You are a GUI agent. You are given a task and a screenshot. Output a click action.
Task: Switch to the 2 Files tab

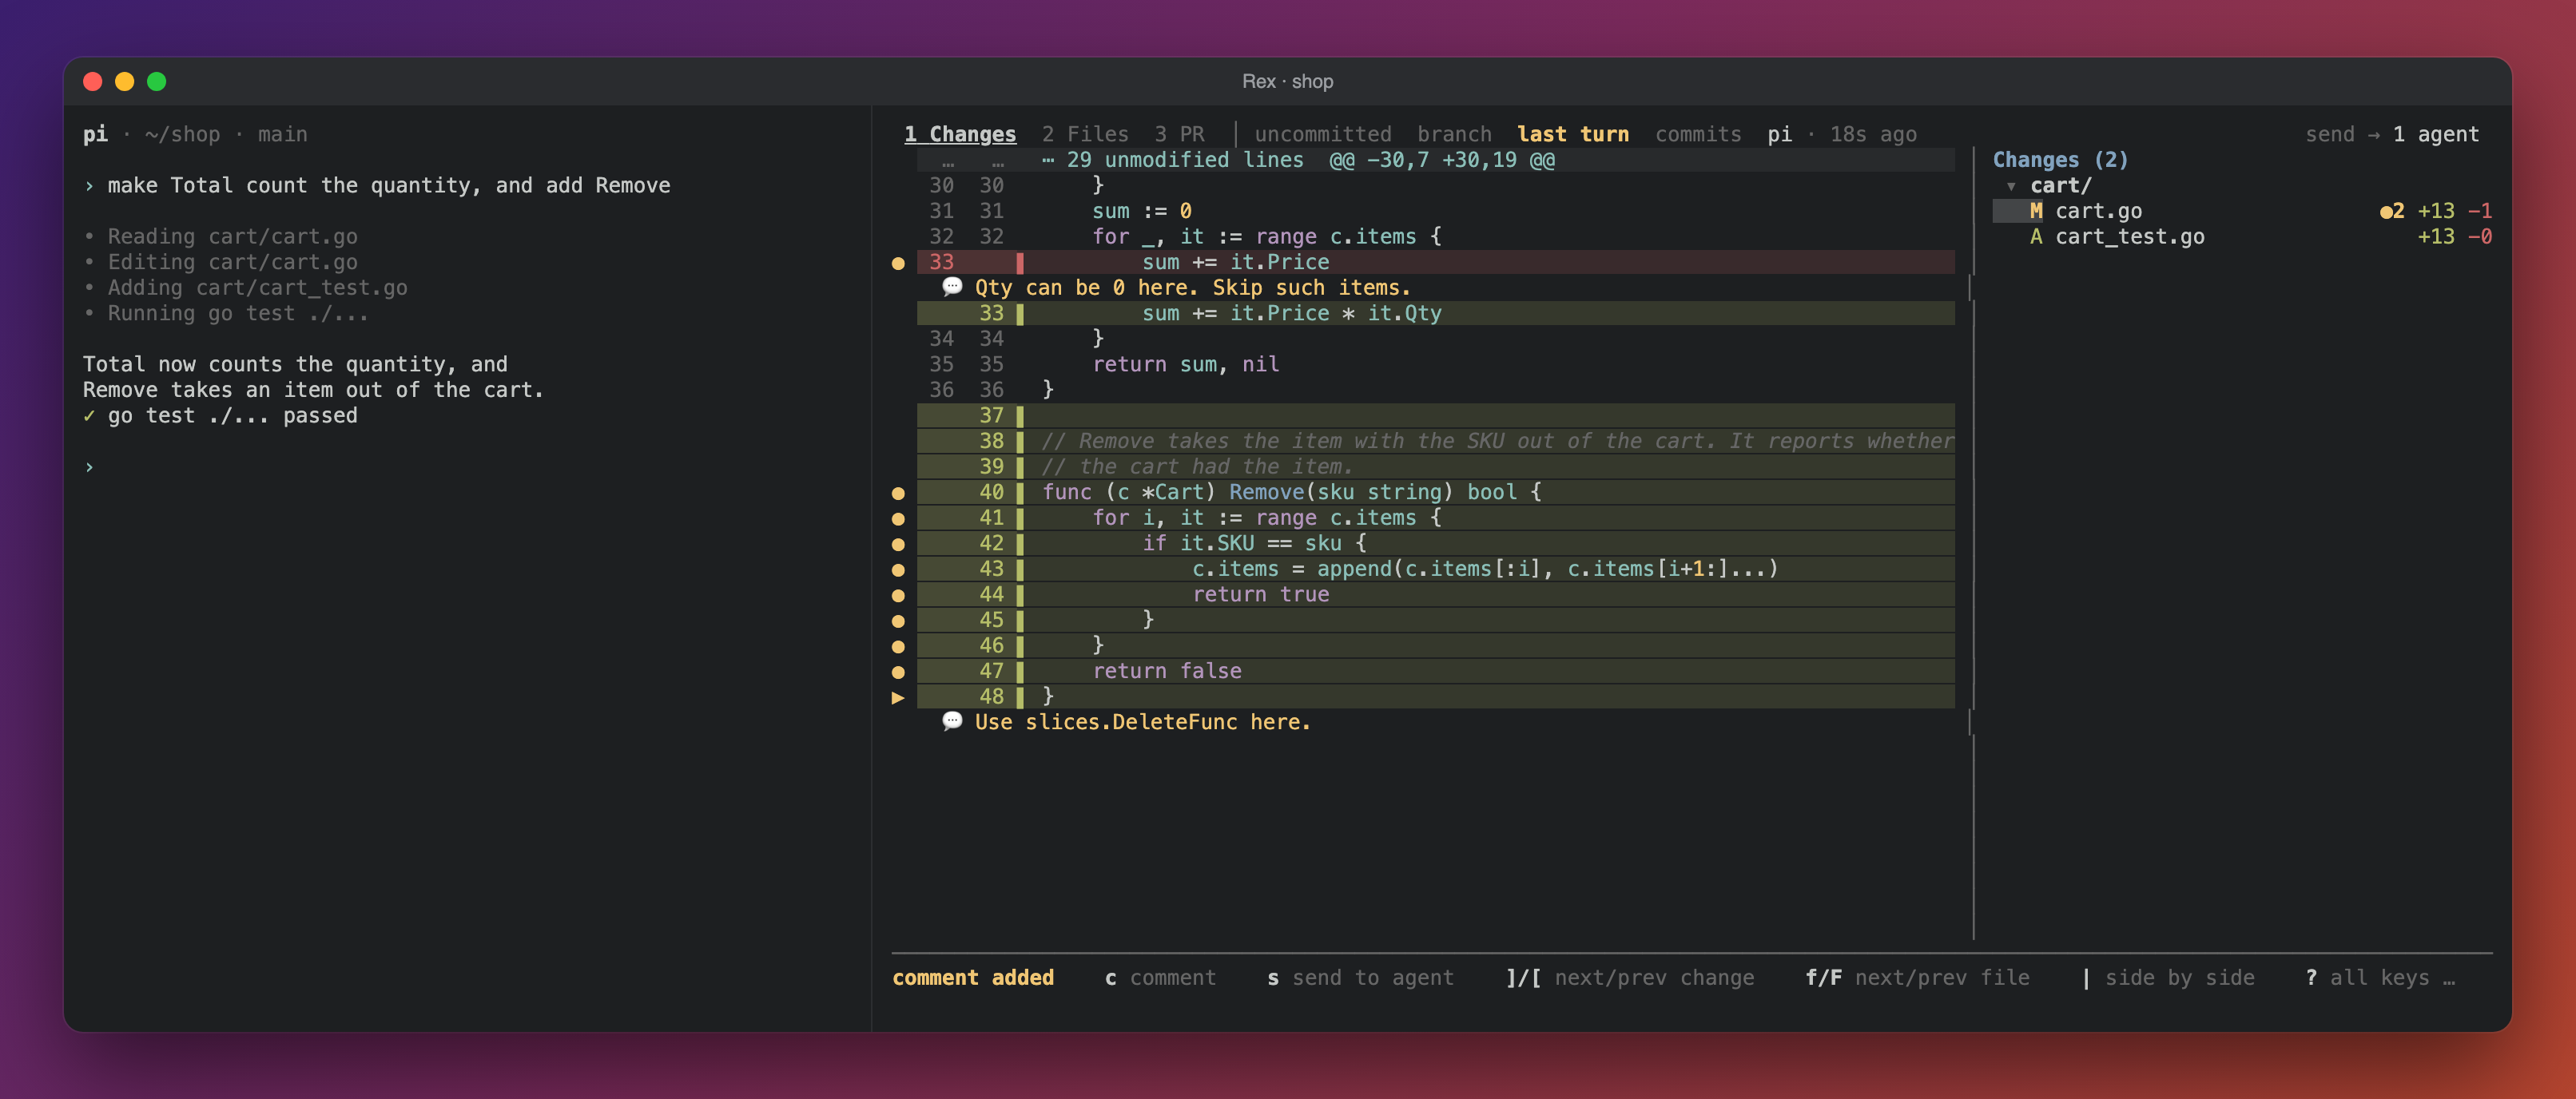[1085, 134]
